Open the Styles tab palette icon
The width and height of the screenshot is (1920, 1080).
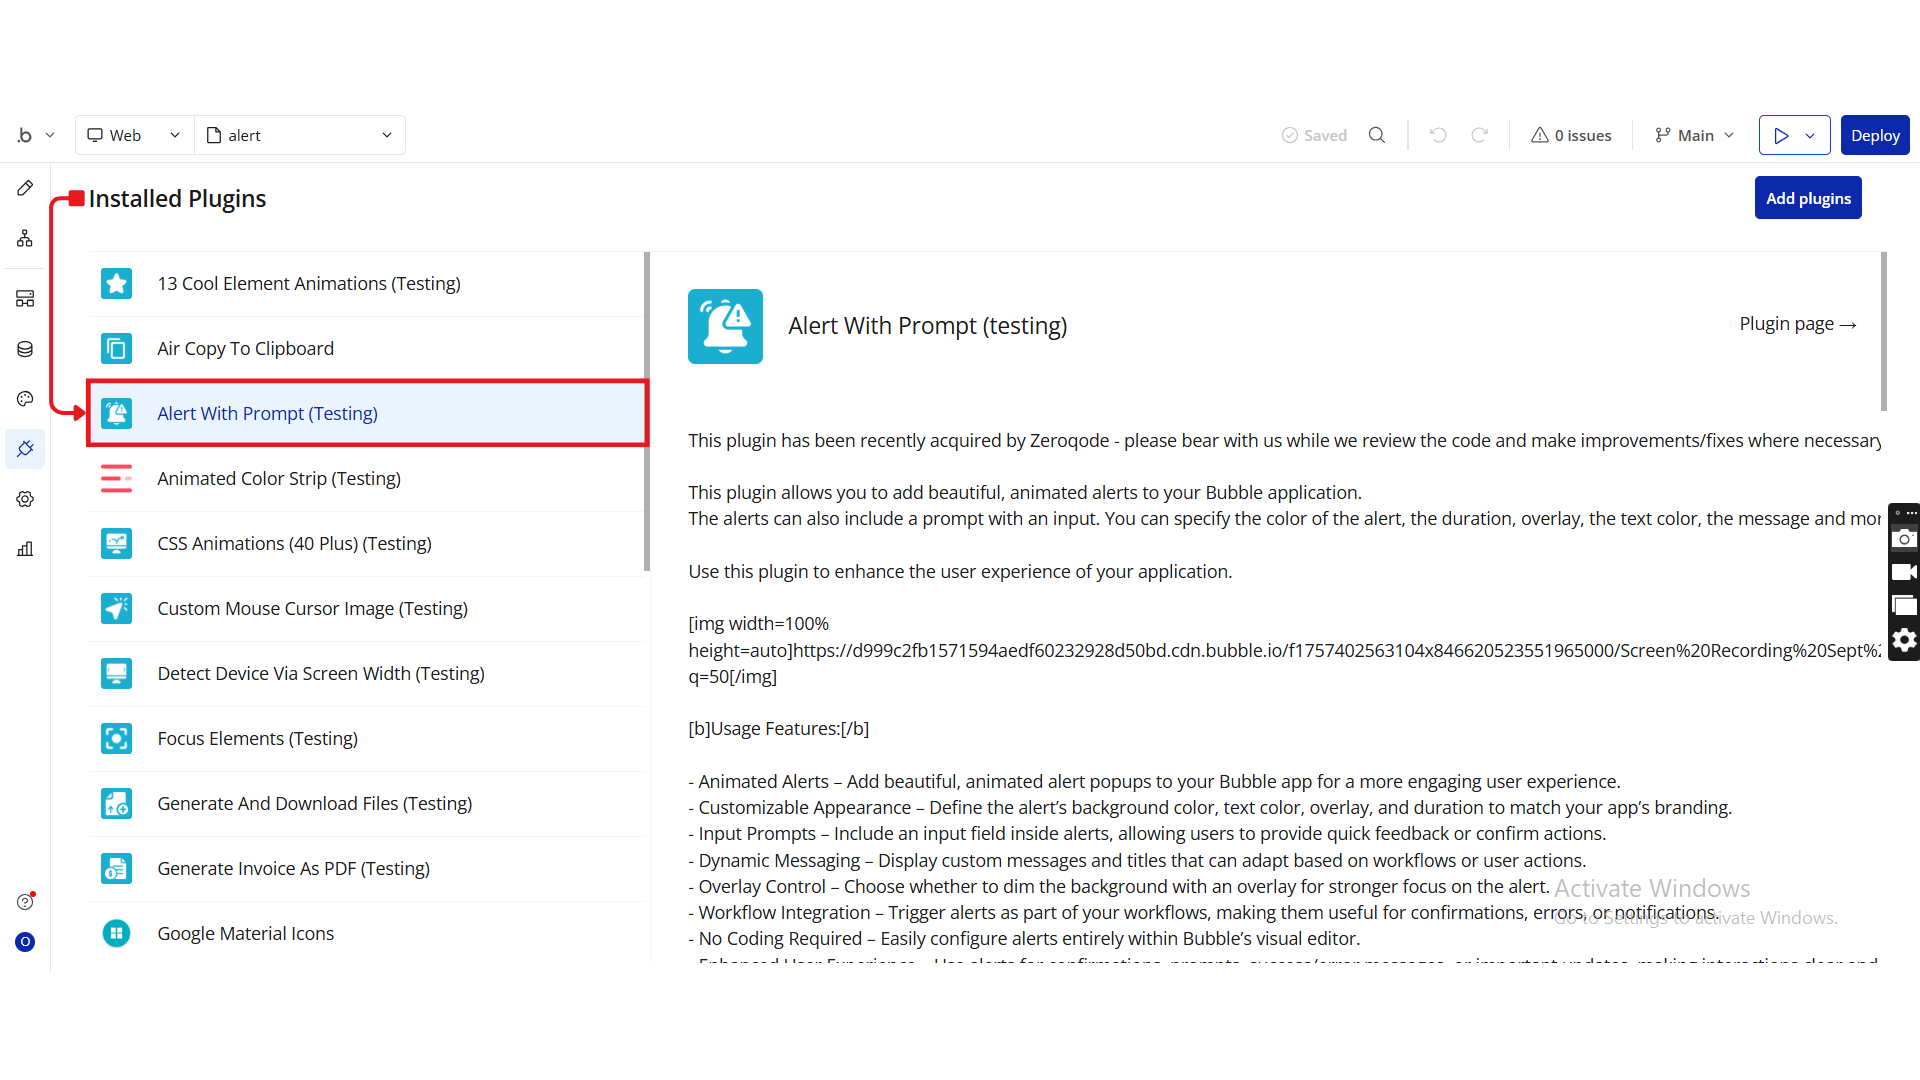25,399
